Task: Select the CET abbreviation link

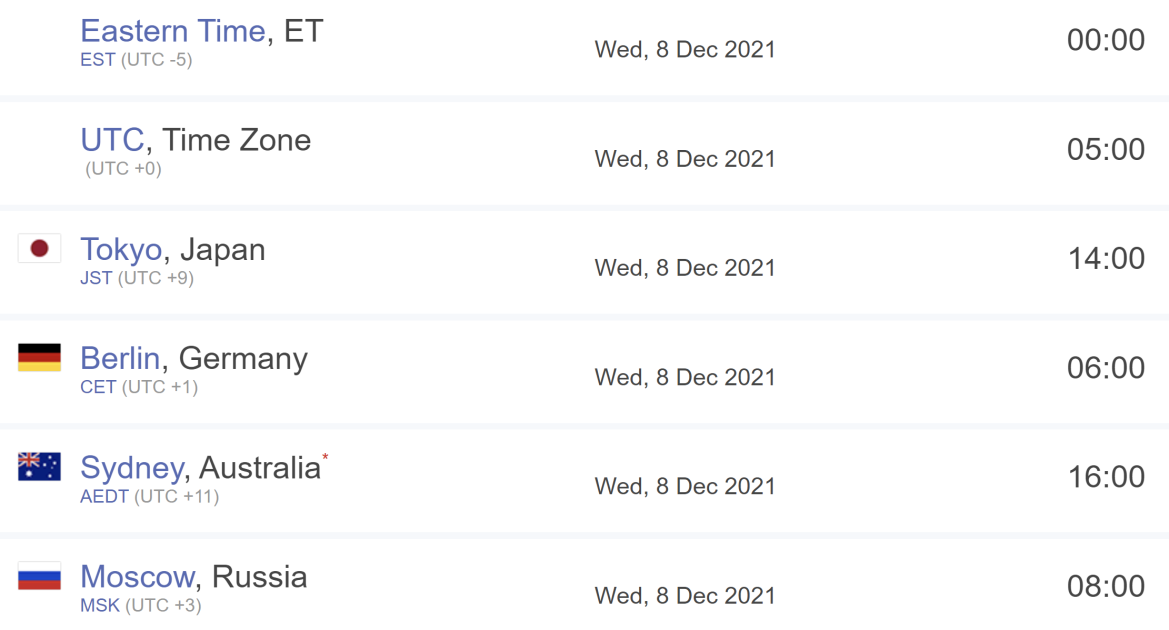Action: [98, 387]
